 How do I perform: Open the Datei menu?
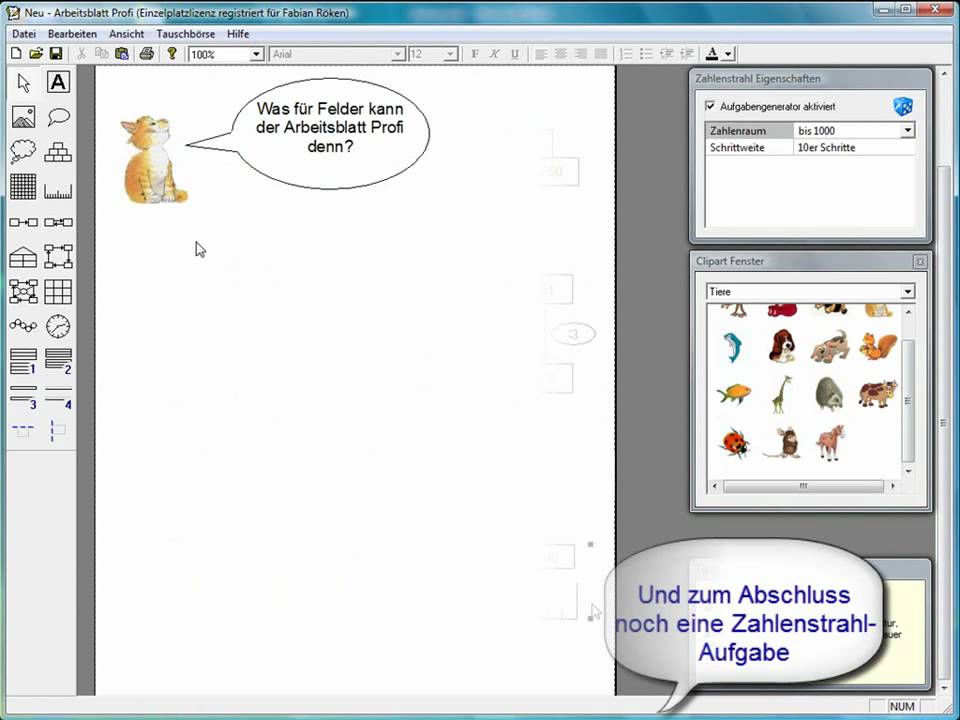pos(24,34)
